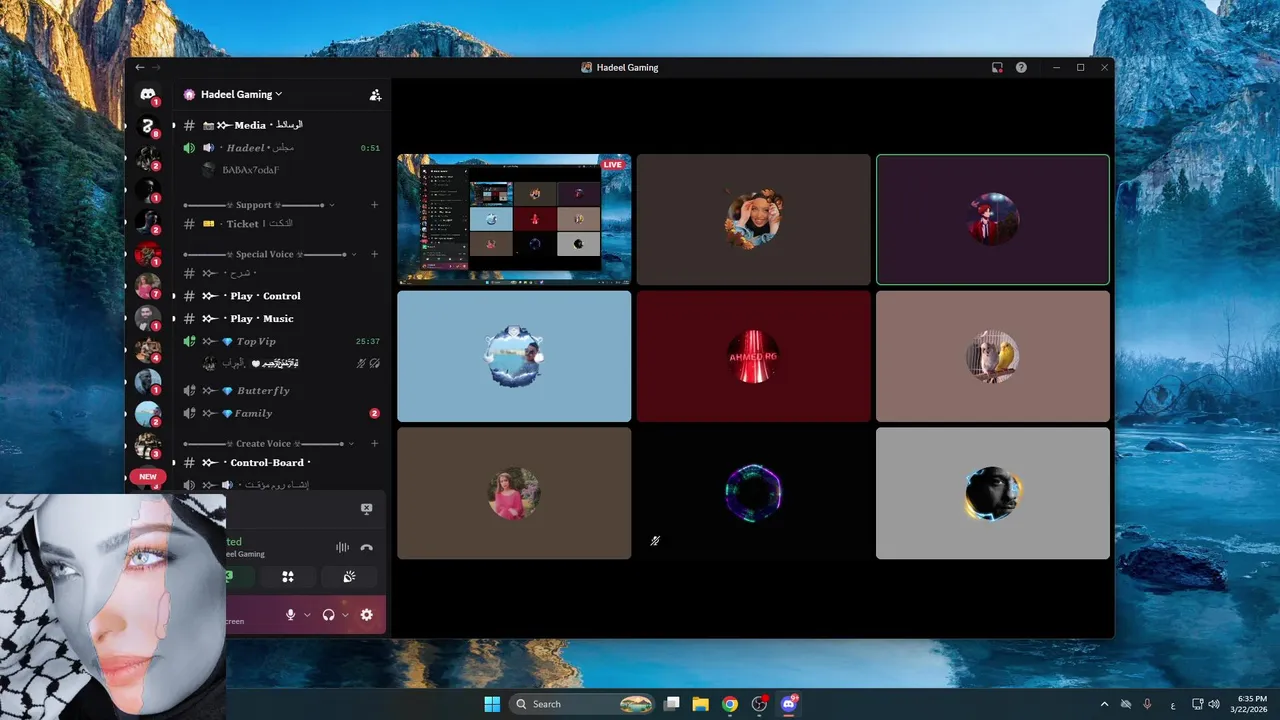The width and height of the screenshot is (1280, 720).
Task: Disconnect from voice with hang-up icon
Action: pyautogui.click(x=366, y=547)
